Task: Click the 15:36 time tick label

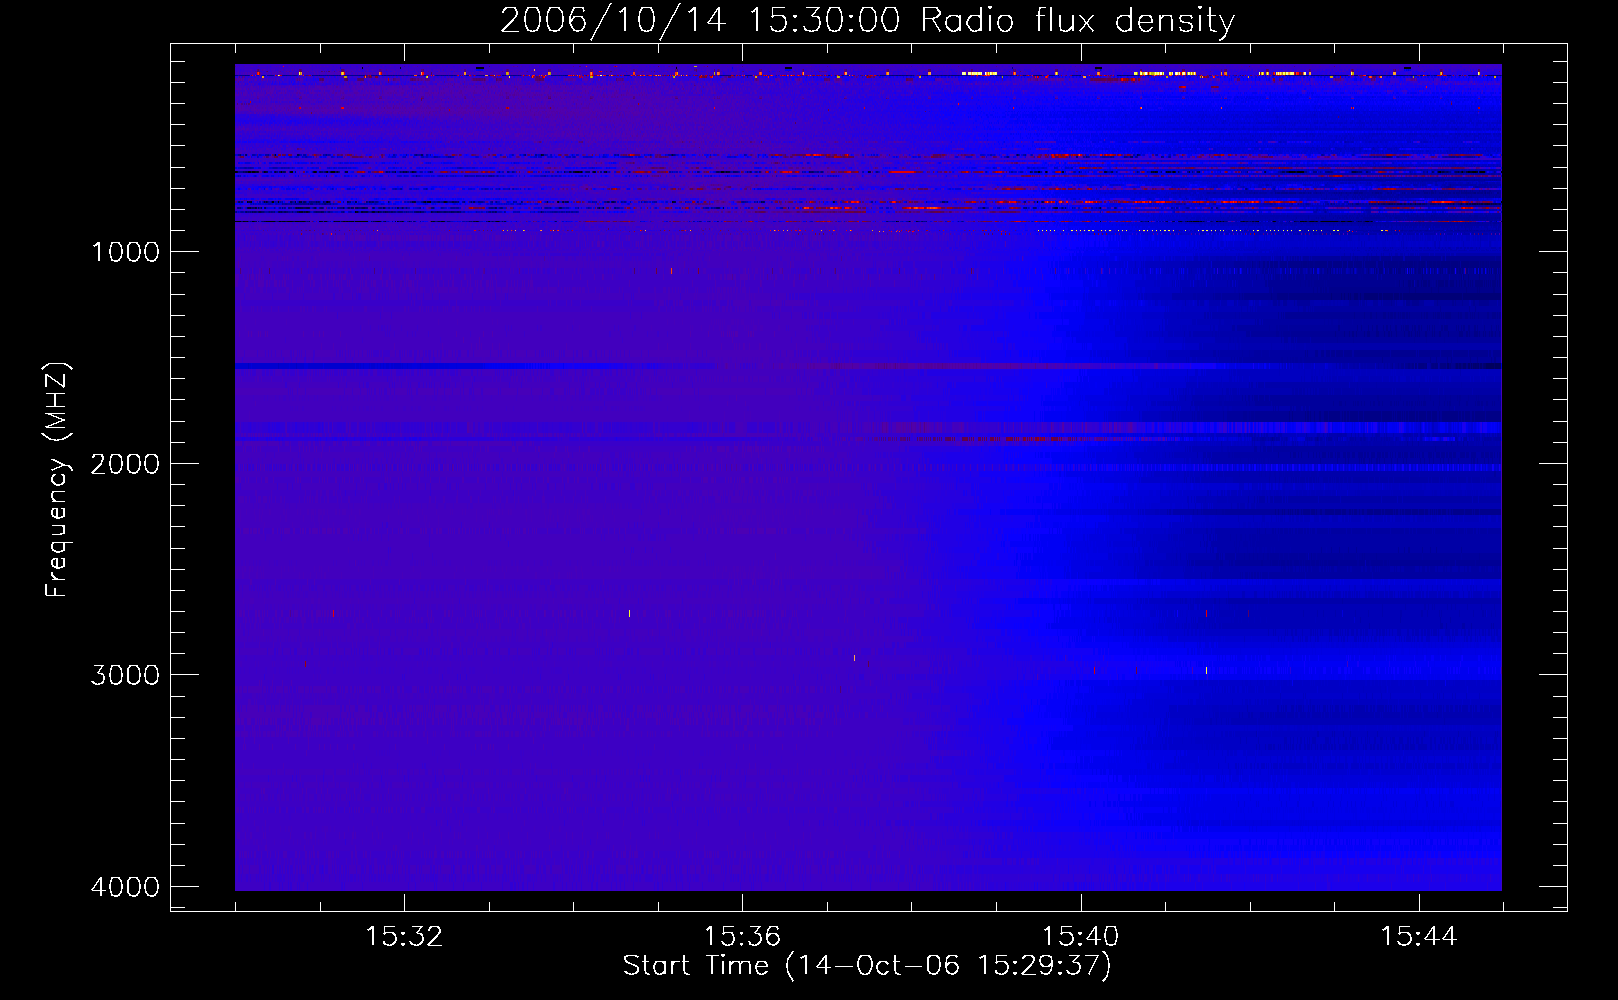Action: (x=742, y=937)
